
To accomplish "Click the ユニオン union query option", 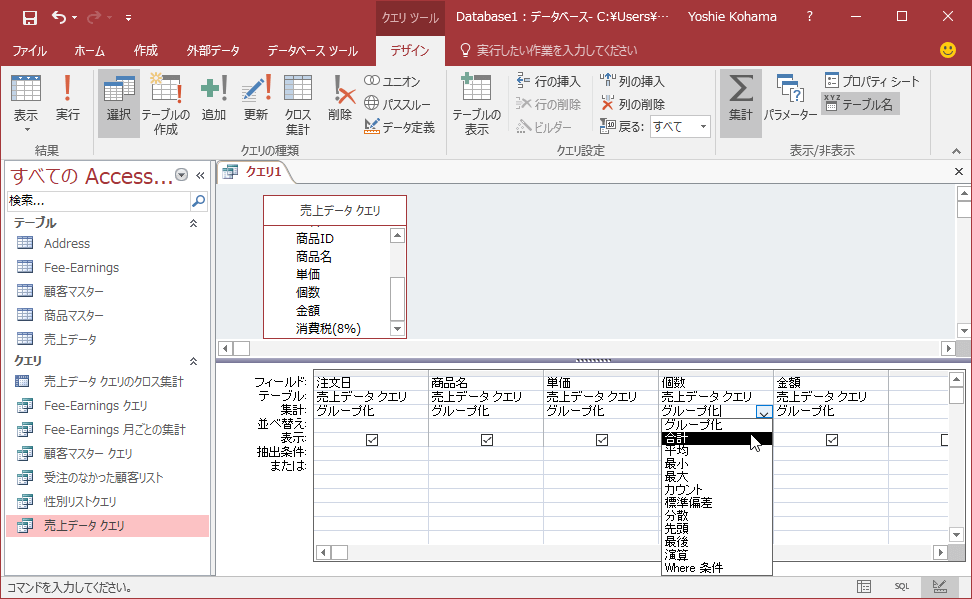I will (x=392, y=81).
